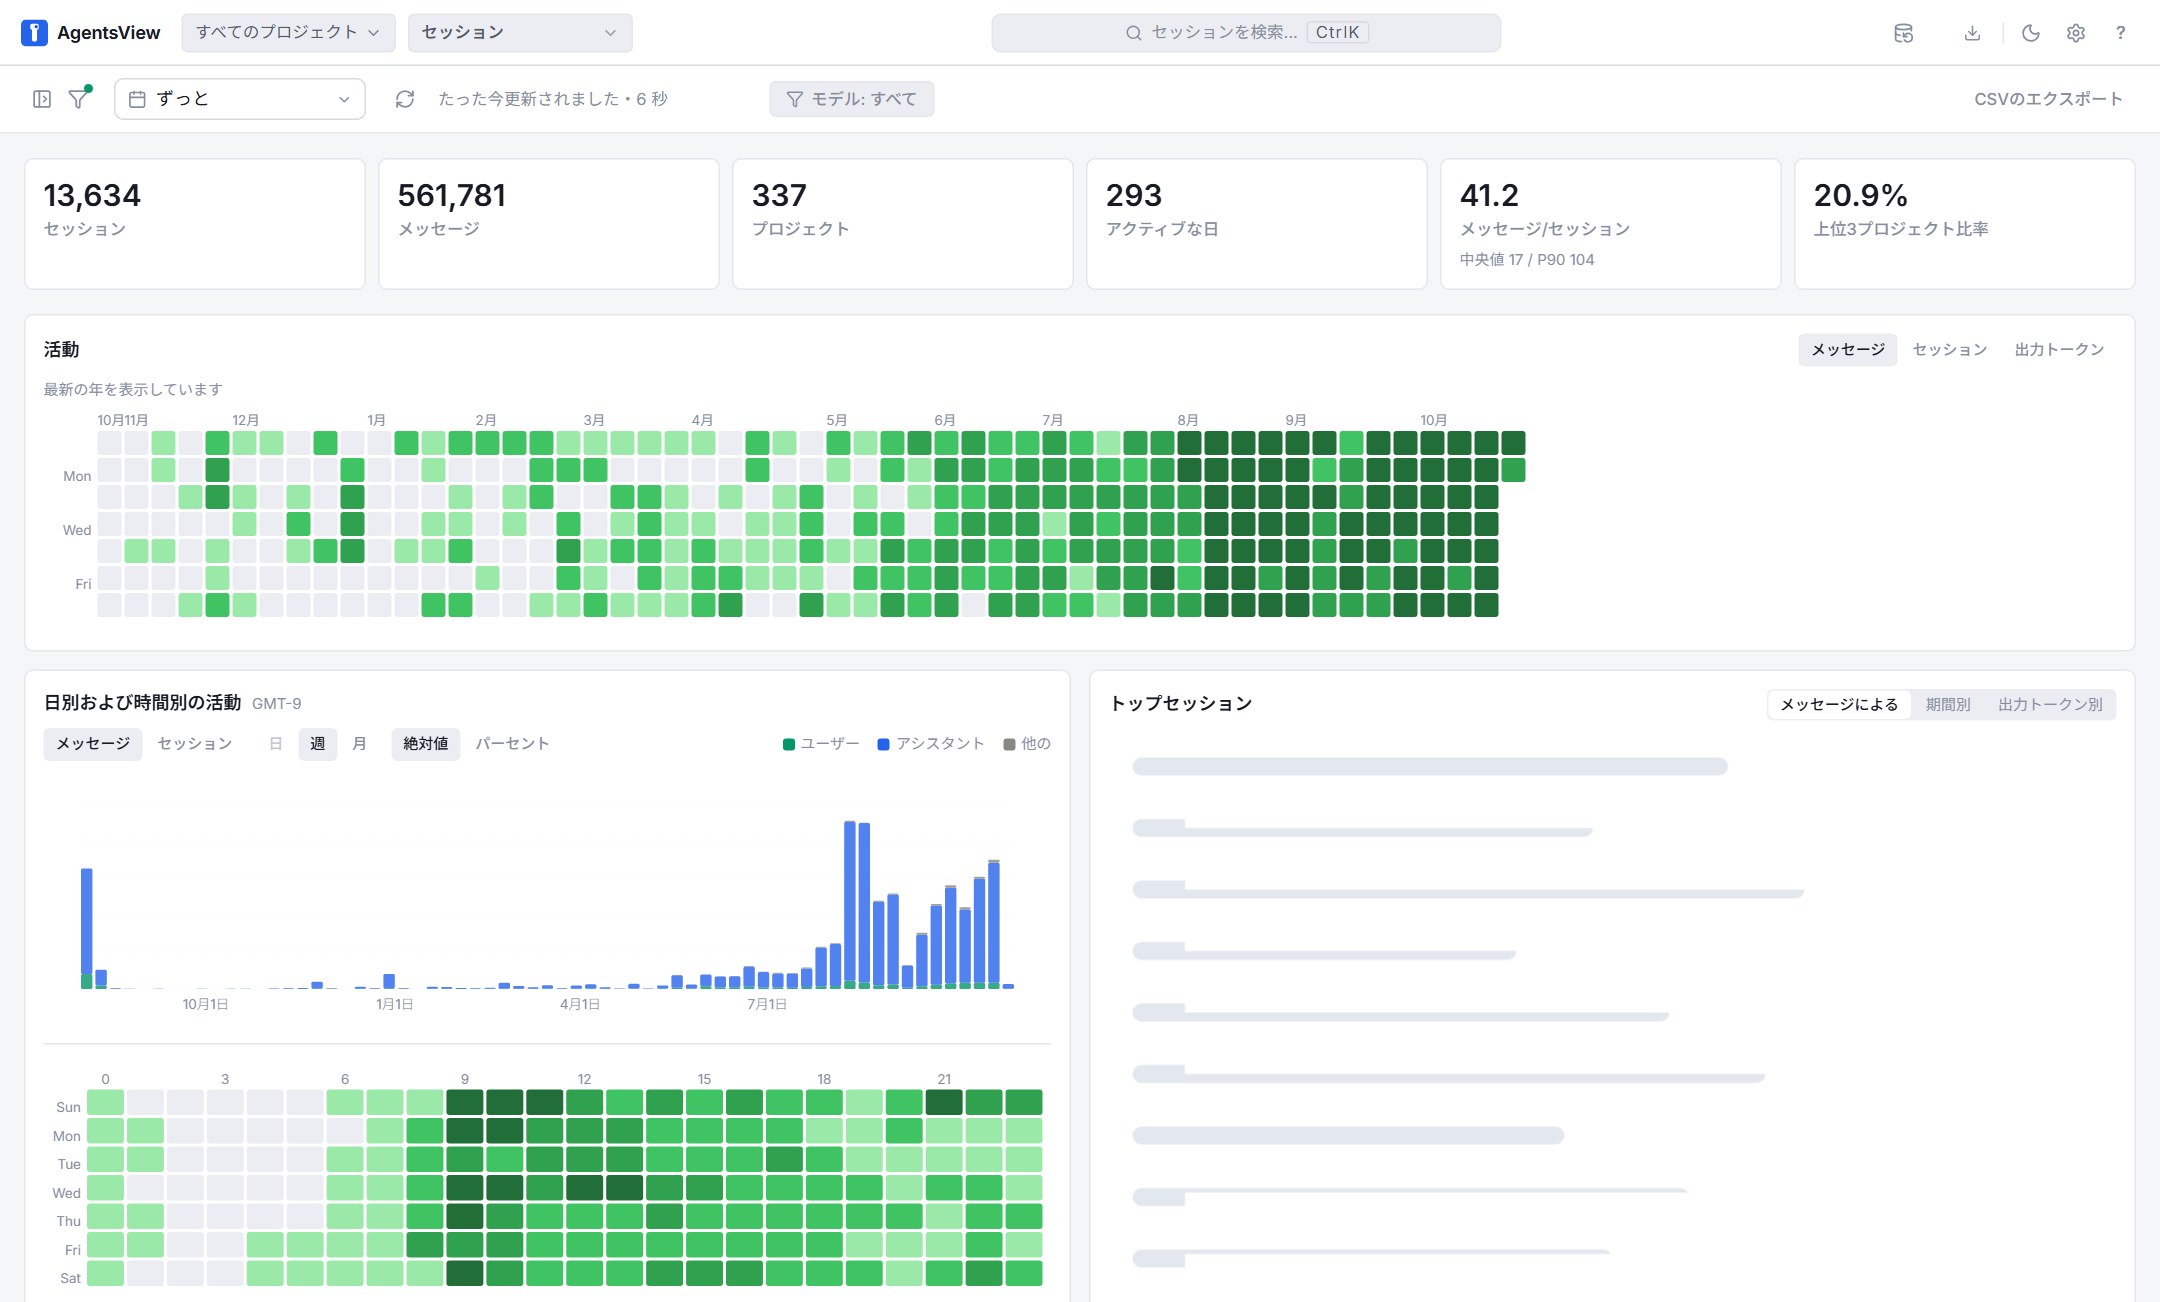
Task: Select 週 granularity for the daily chart
Action: (x=318, y=744)
